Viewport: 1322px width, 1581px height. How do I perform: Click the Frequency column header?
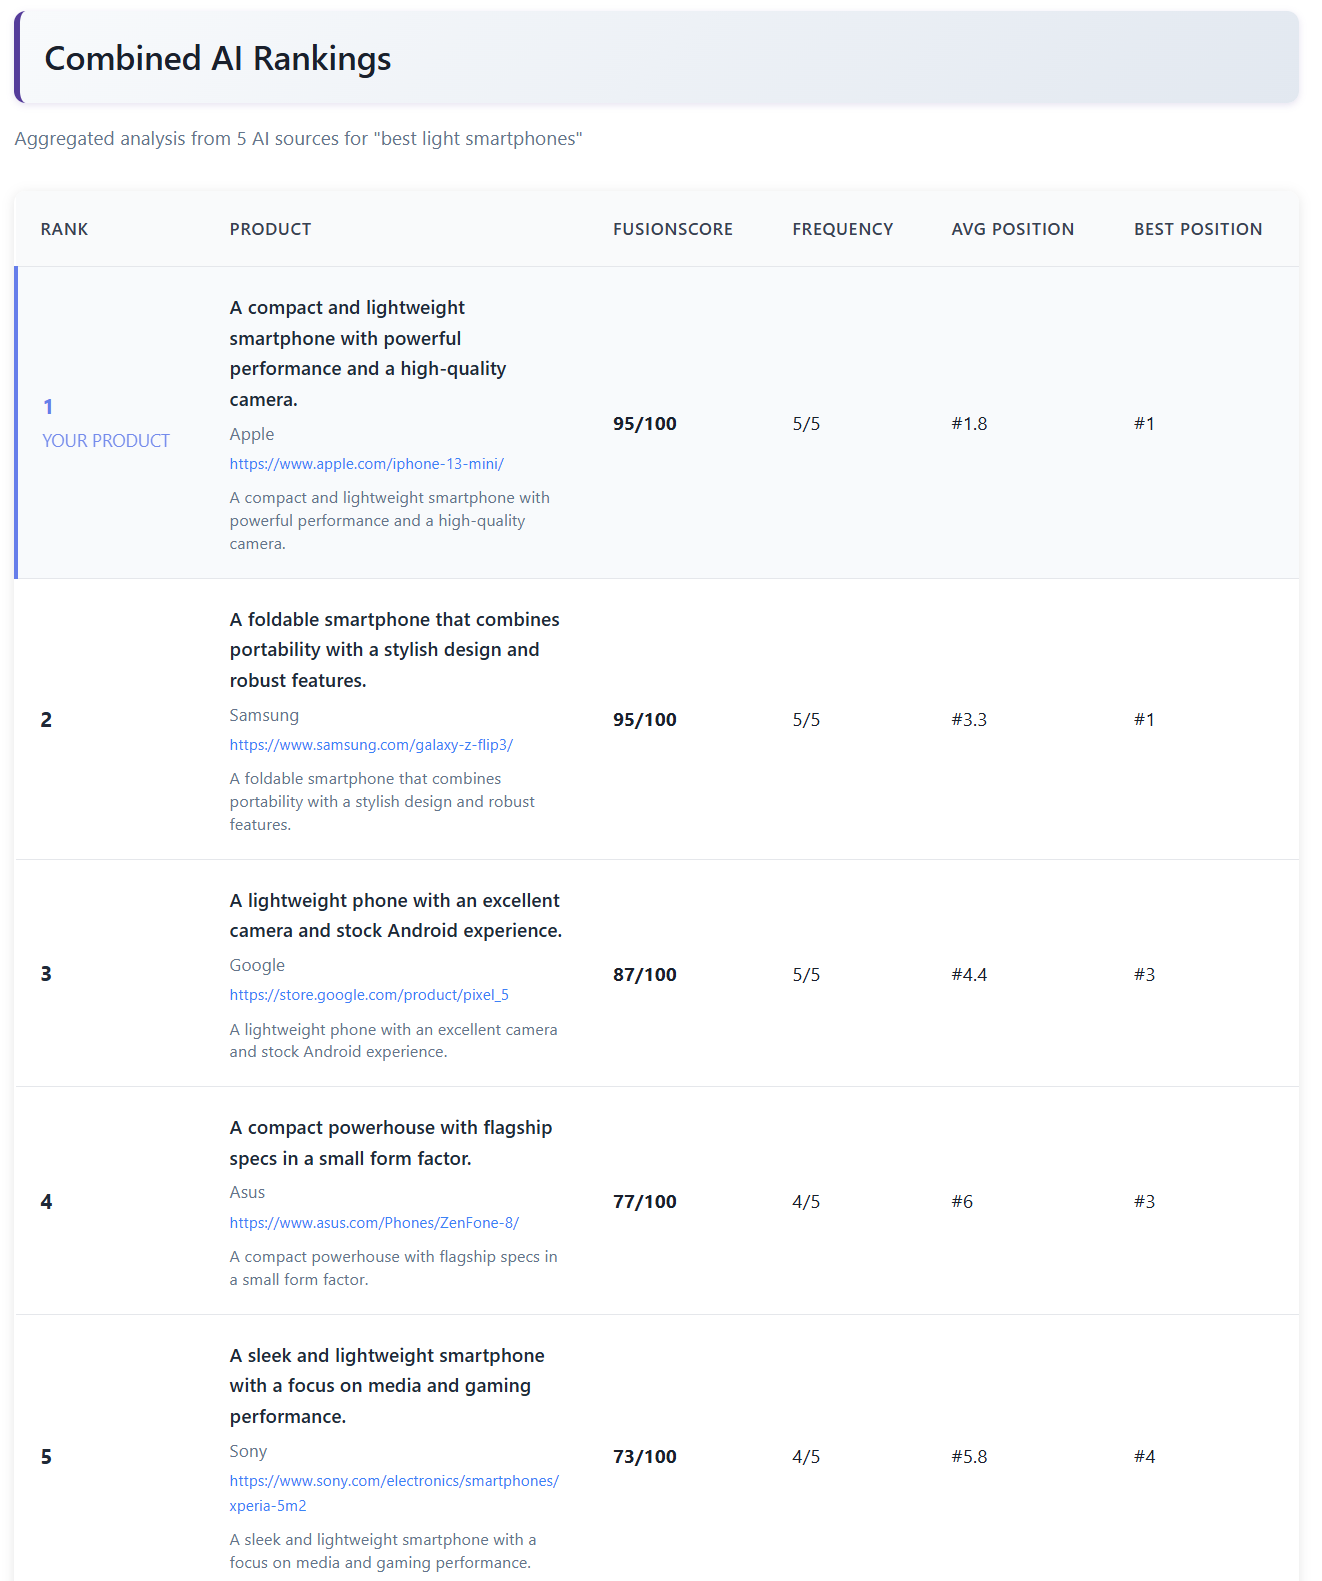click(842, 229)
